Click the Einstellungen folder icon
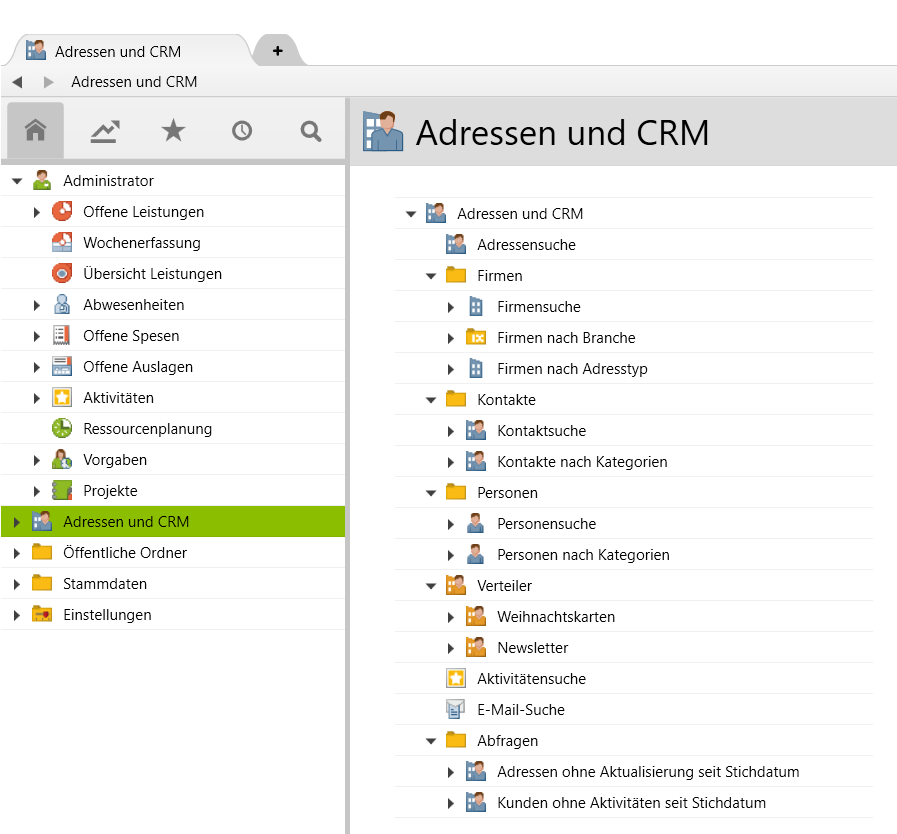 tap(42, 614)
